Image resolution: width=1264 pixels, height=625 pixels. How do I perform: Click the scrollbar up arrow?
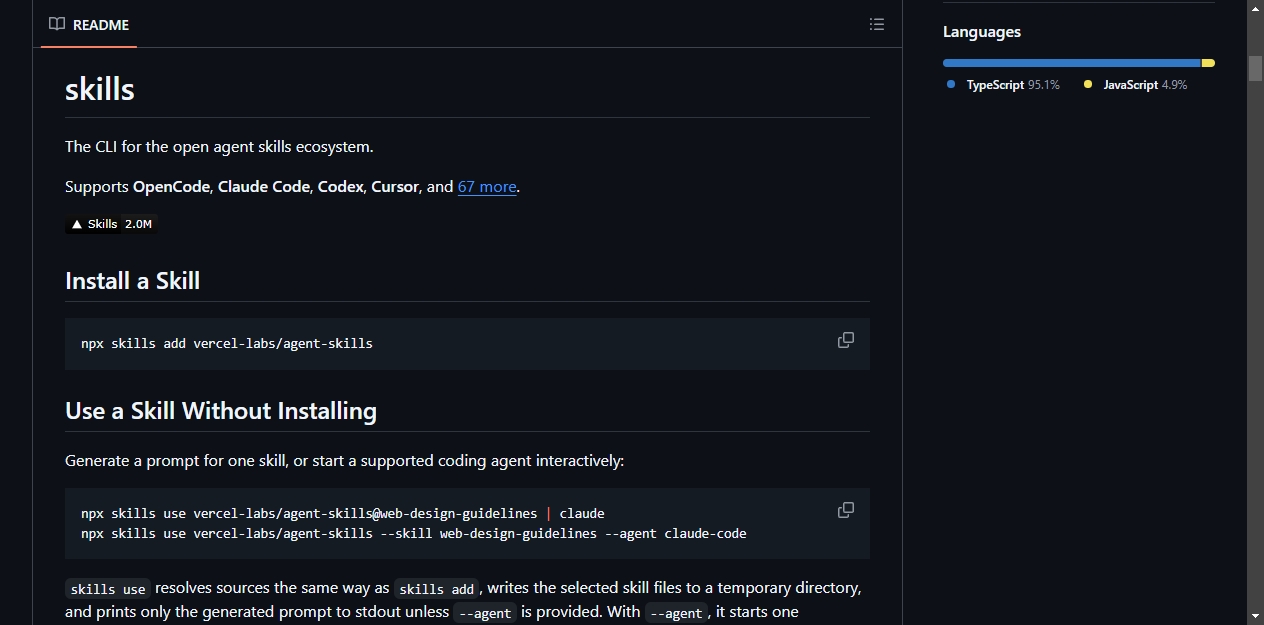click(x=1255, y=8)
